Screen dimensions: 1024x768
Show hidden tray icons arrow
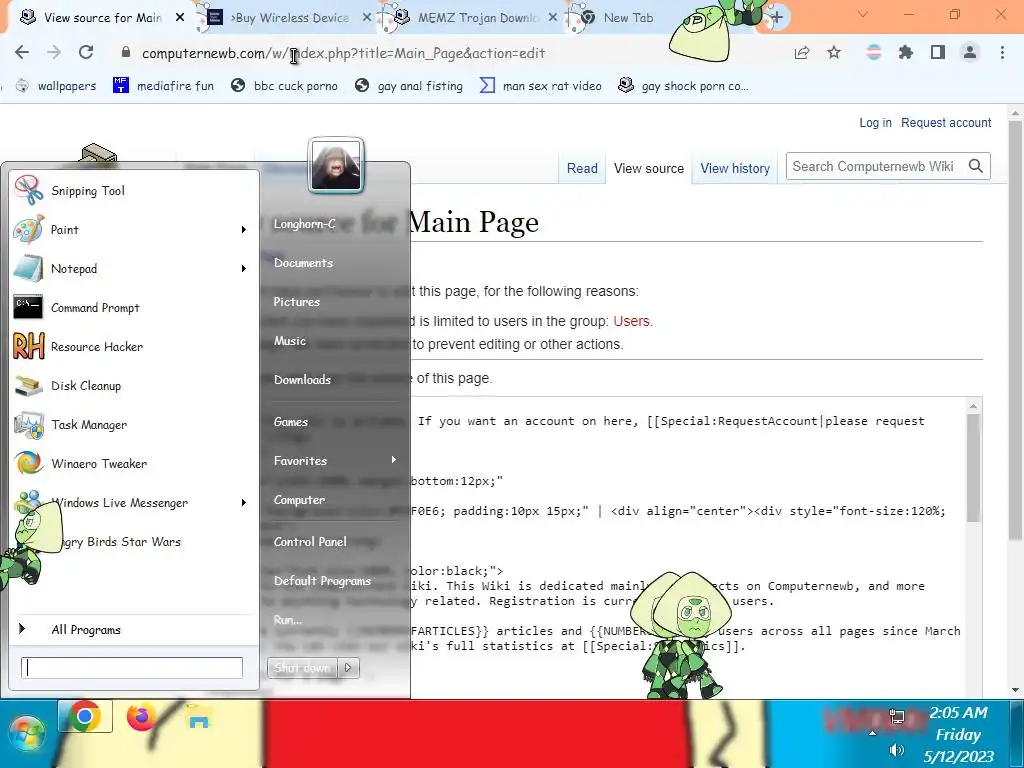[x=872, y=733]
